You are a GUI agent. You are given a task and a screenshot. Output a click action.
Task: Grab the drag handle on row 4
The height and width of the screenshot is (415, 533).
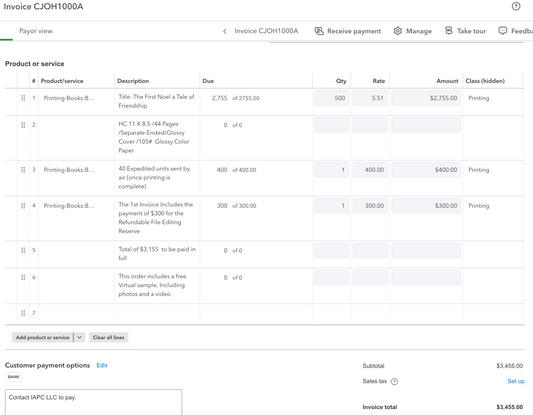click(23, 206)
